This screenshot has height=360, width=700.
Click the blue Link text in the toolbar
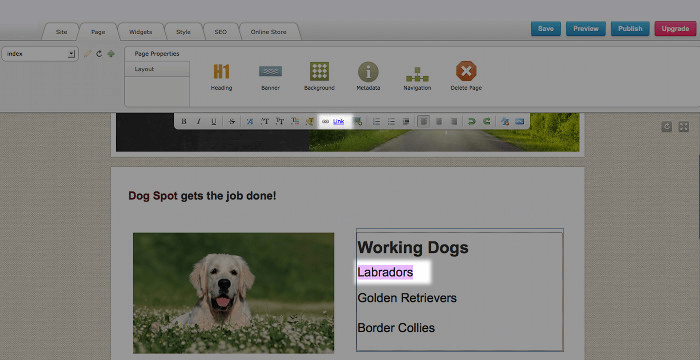[338, 121]
